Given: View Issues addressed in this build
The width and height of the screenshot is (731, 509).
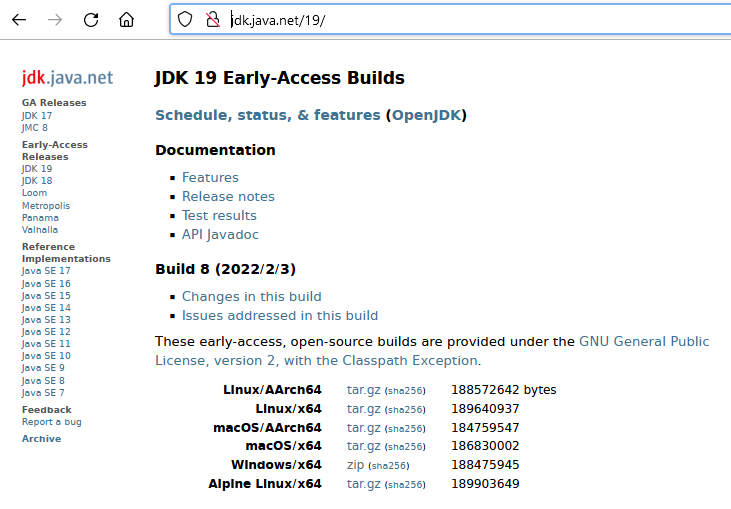Looking at the screenshot, I should 280,316.
